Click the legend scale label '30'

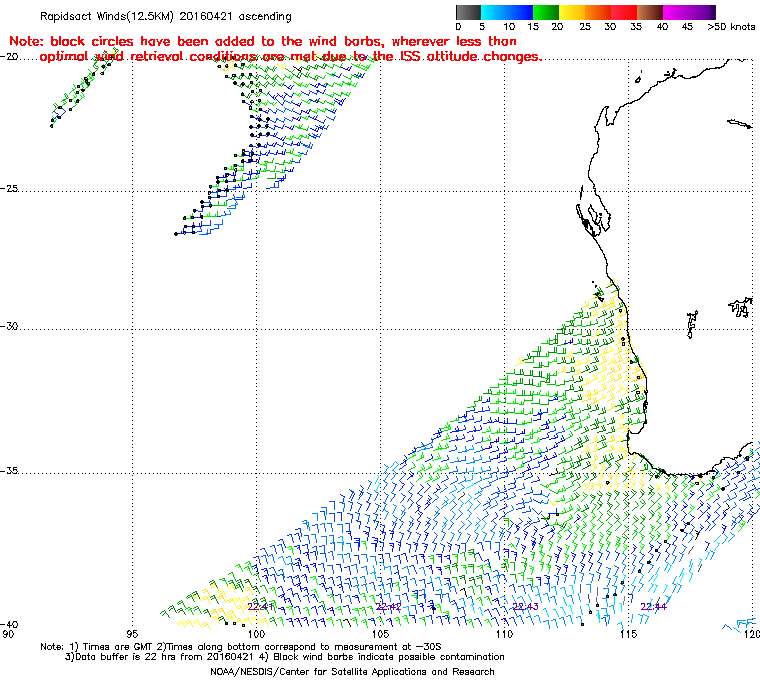(610, 27)
